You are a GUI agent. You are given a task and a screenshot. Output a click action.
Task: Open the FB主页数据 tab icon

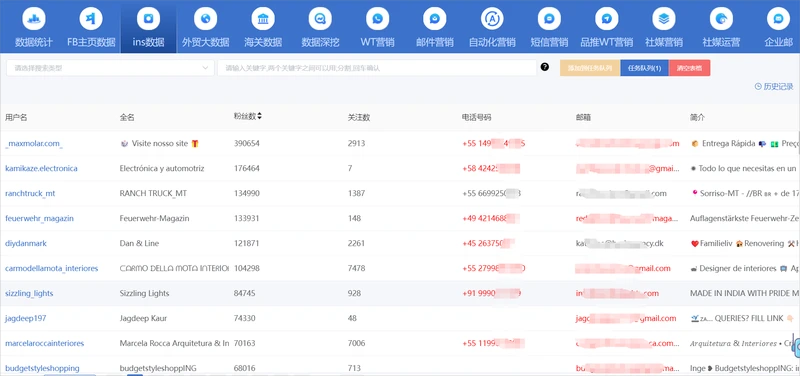click(91, 19)
